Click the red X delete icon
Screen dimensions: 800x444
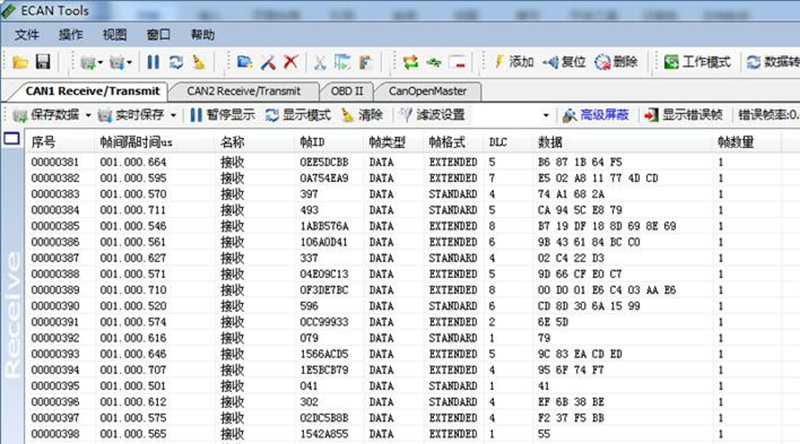coord(291,62)
